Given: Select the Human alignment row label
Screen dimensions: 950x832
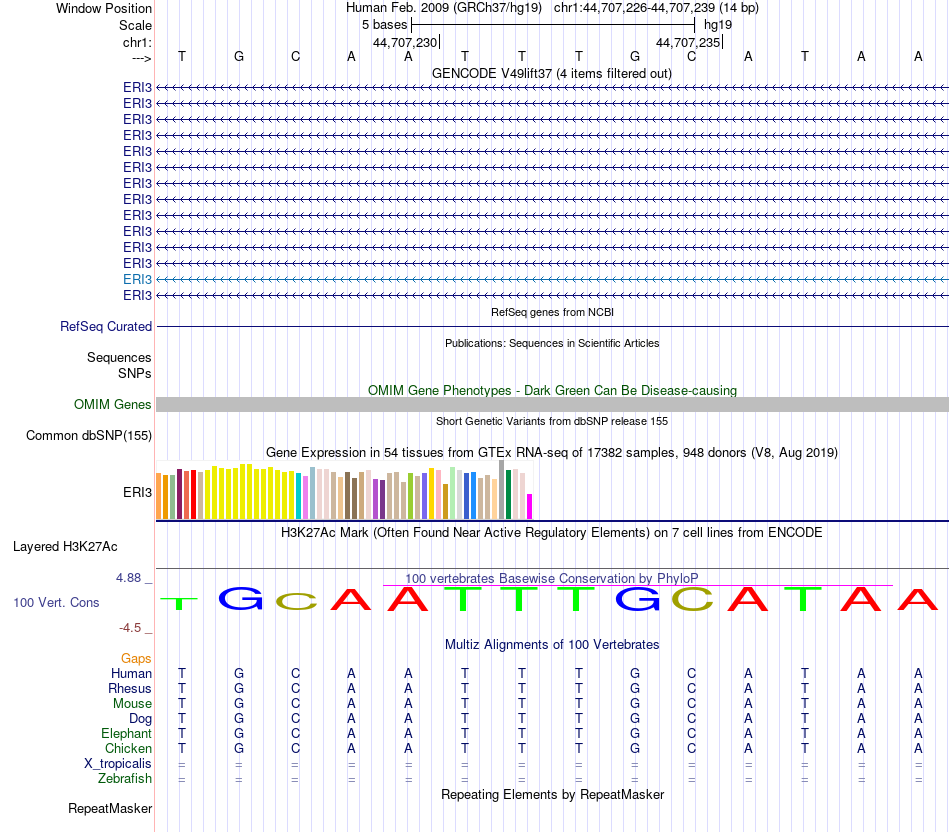Looking at the screenshot, I should pyautogui.click(x=131, y=673).
